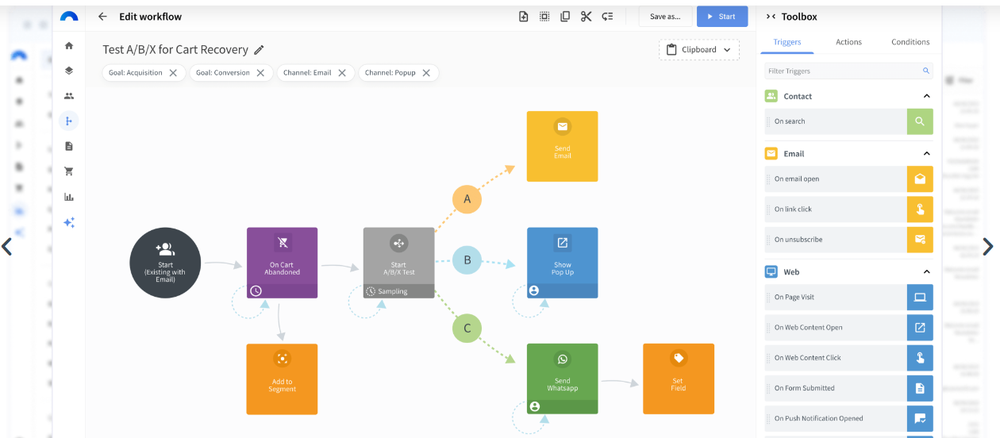Switch to the Actions tab
This screenshot has width=1000, height=438.
[x=848, y=42]
